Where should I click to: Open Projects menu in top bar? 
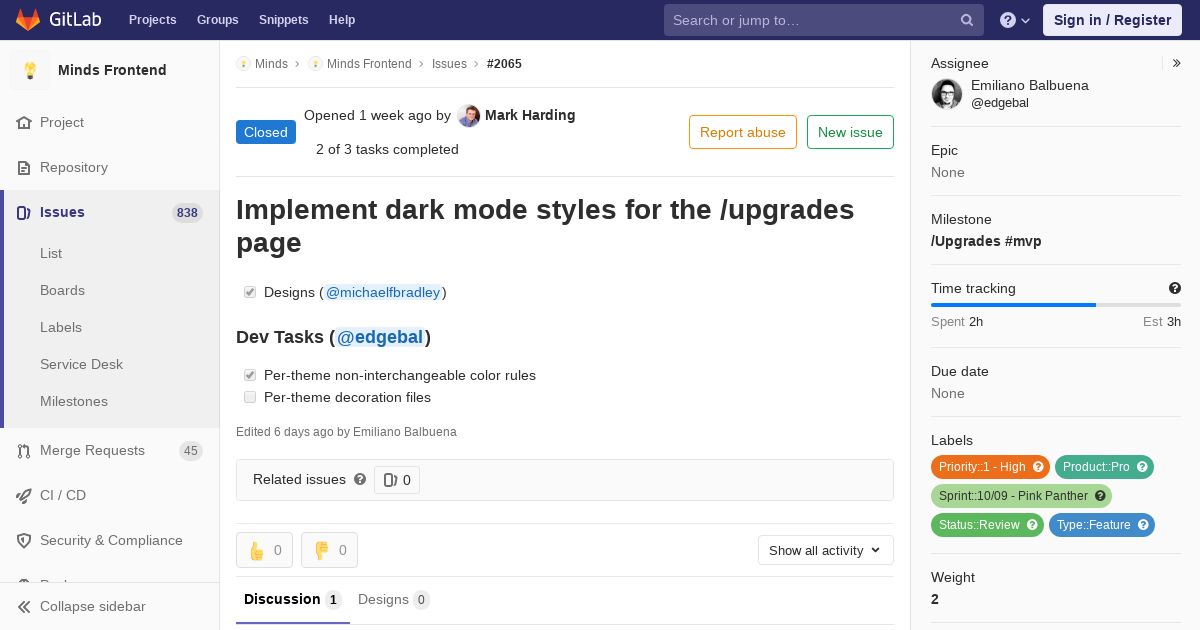[x=152, y=20]
